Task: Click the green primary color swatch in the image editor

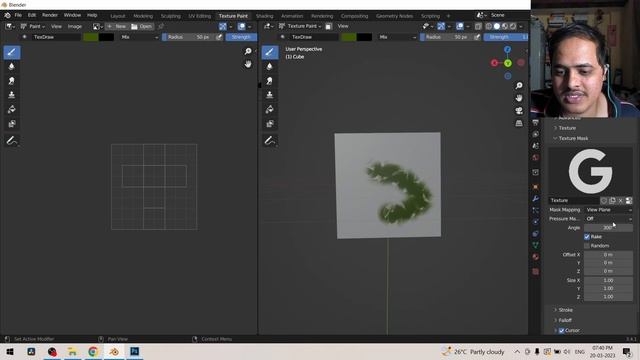Action: (x=91, y=37)
